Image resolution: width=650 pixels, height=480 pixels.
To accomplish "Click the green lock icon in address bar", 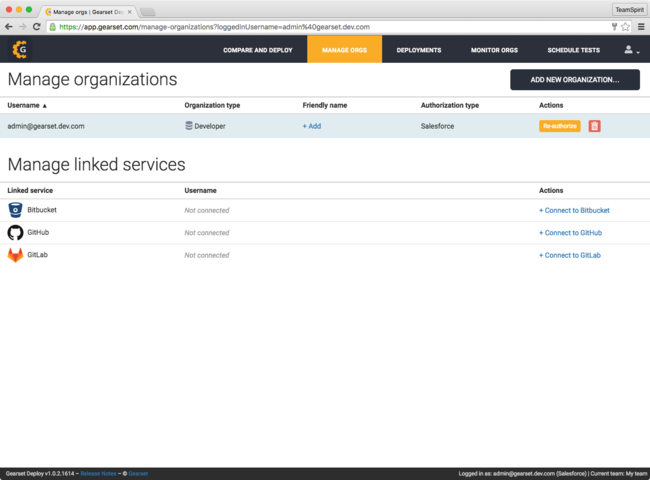I will coord(53,27).
